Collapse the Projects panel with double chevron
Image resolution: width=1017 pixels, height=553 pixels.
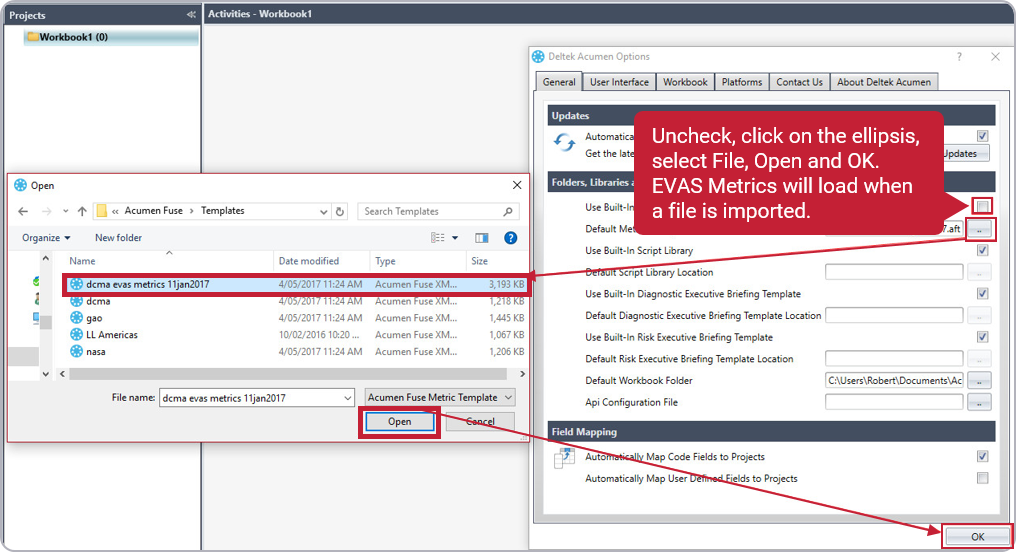pyautogui.click(x=191, y=14)
